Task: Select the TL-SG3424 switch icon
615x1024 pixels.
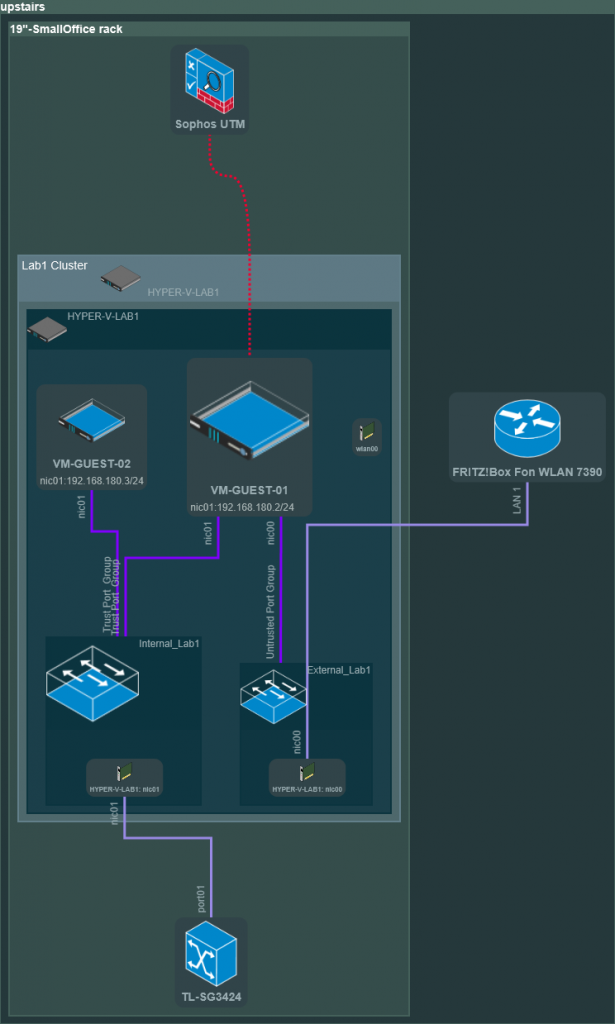Action: [211, 955]
